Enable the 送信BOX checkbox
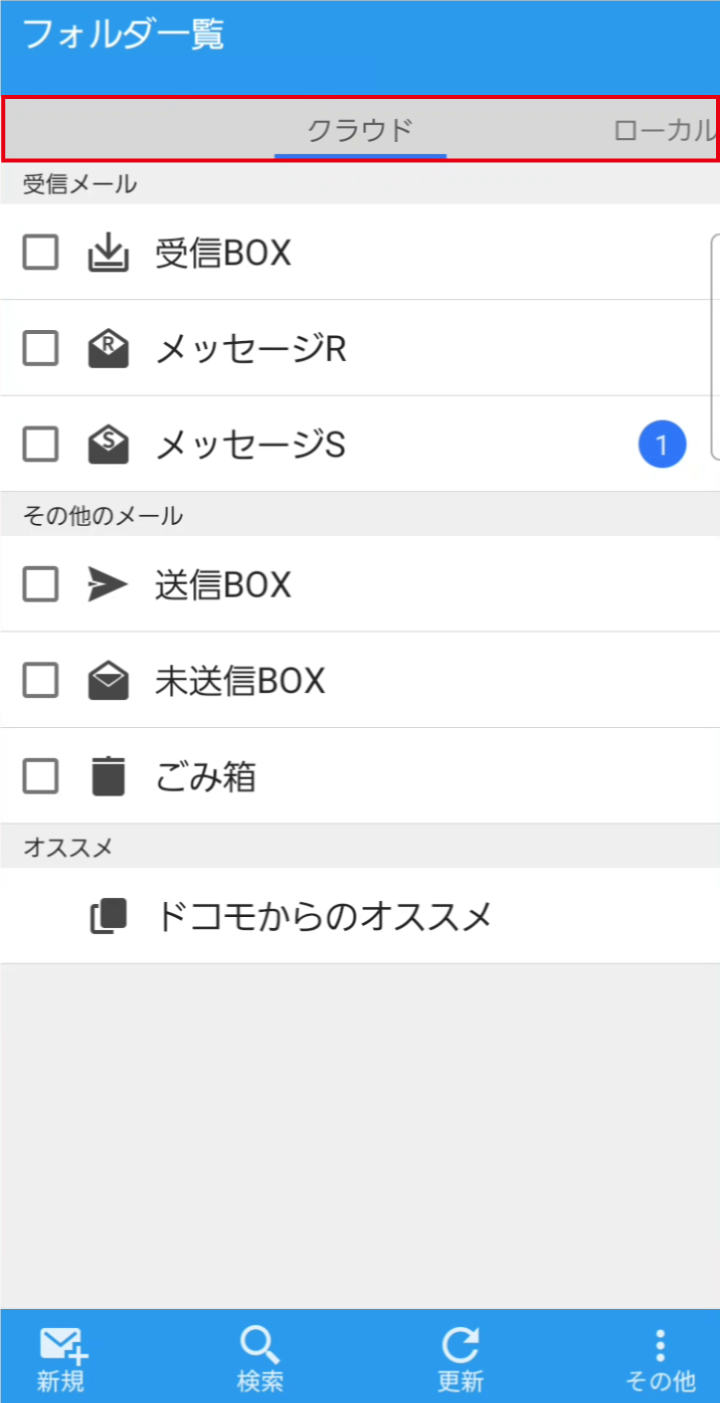The width and height of the screenshot is (720, 1403). pyautogui.click(x=41, y=584)
